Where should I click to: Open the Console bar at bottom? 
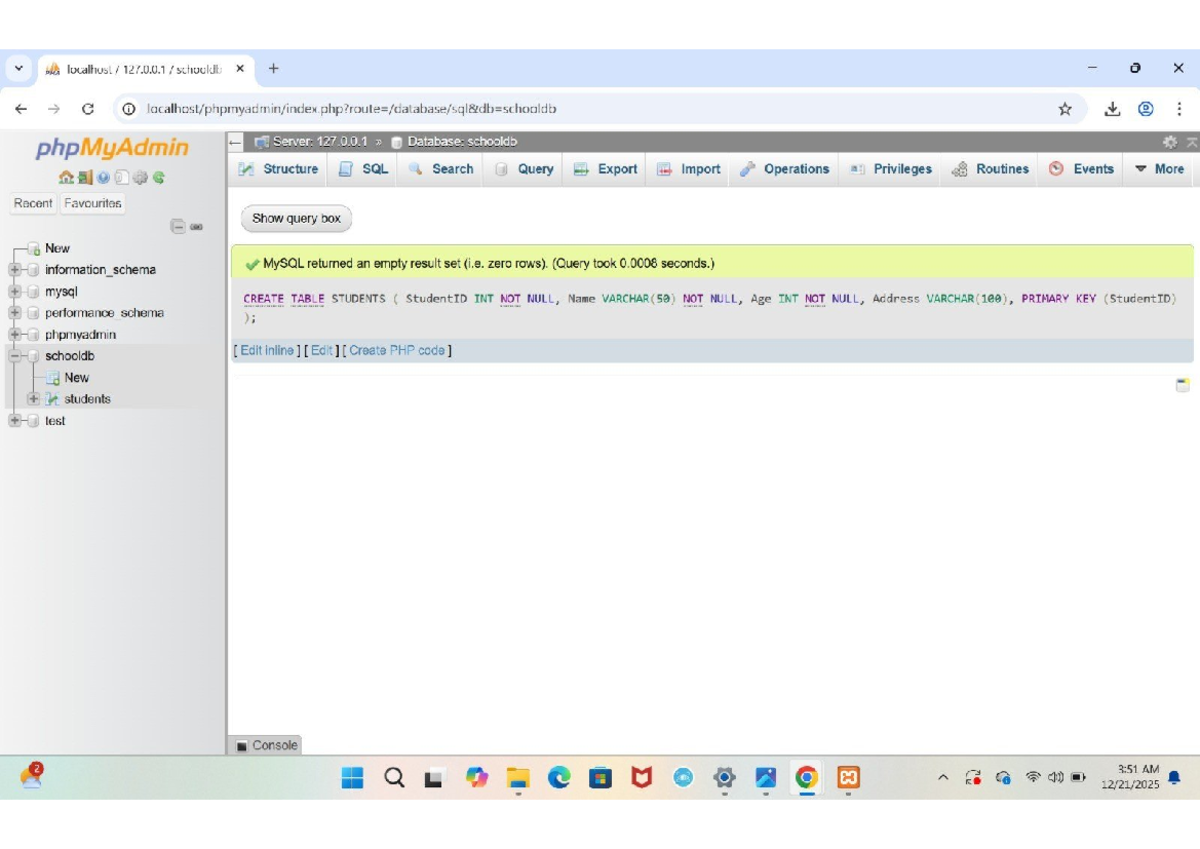coord(266,745)
